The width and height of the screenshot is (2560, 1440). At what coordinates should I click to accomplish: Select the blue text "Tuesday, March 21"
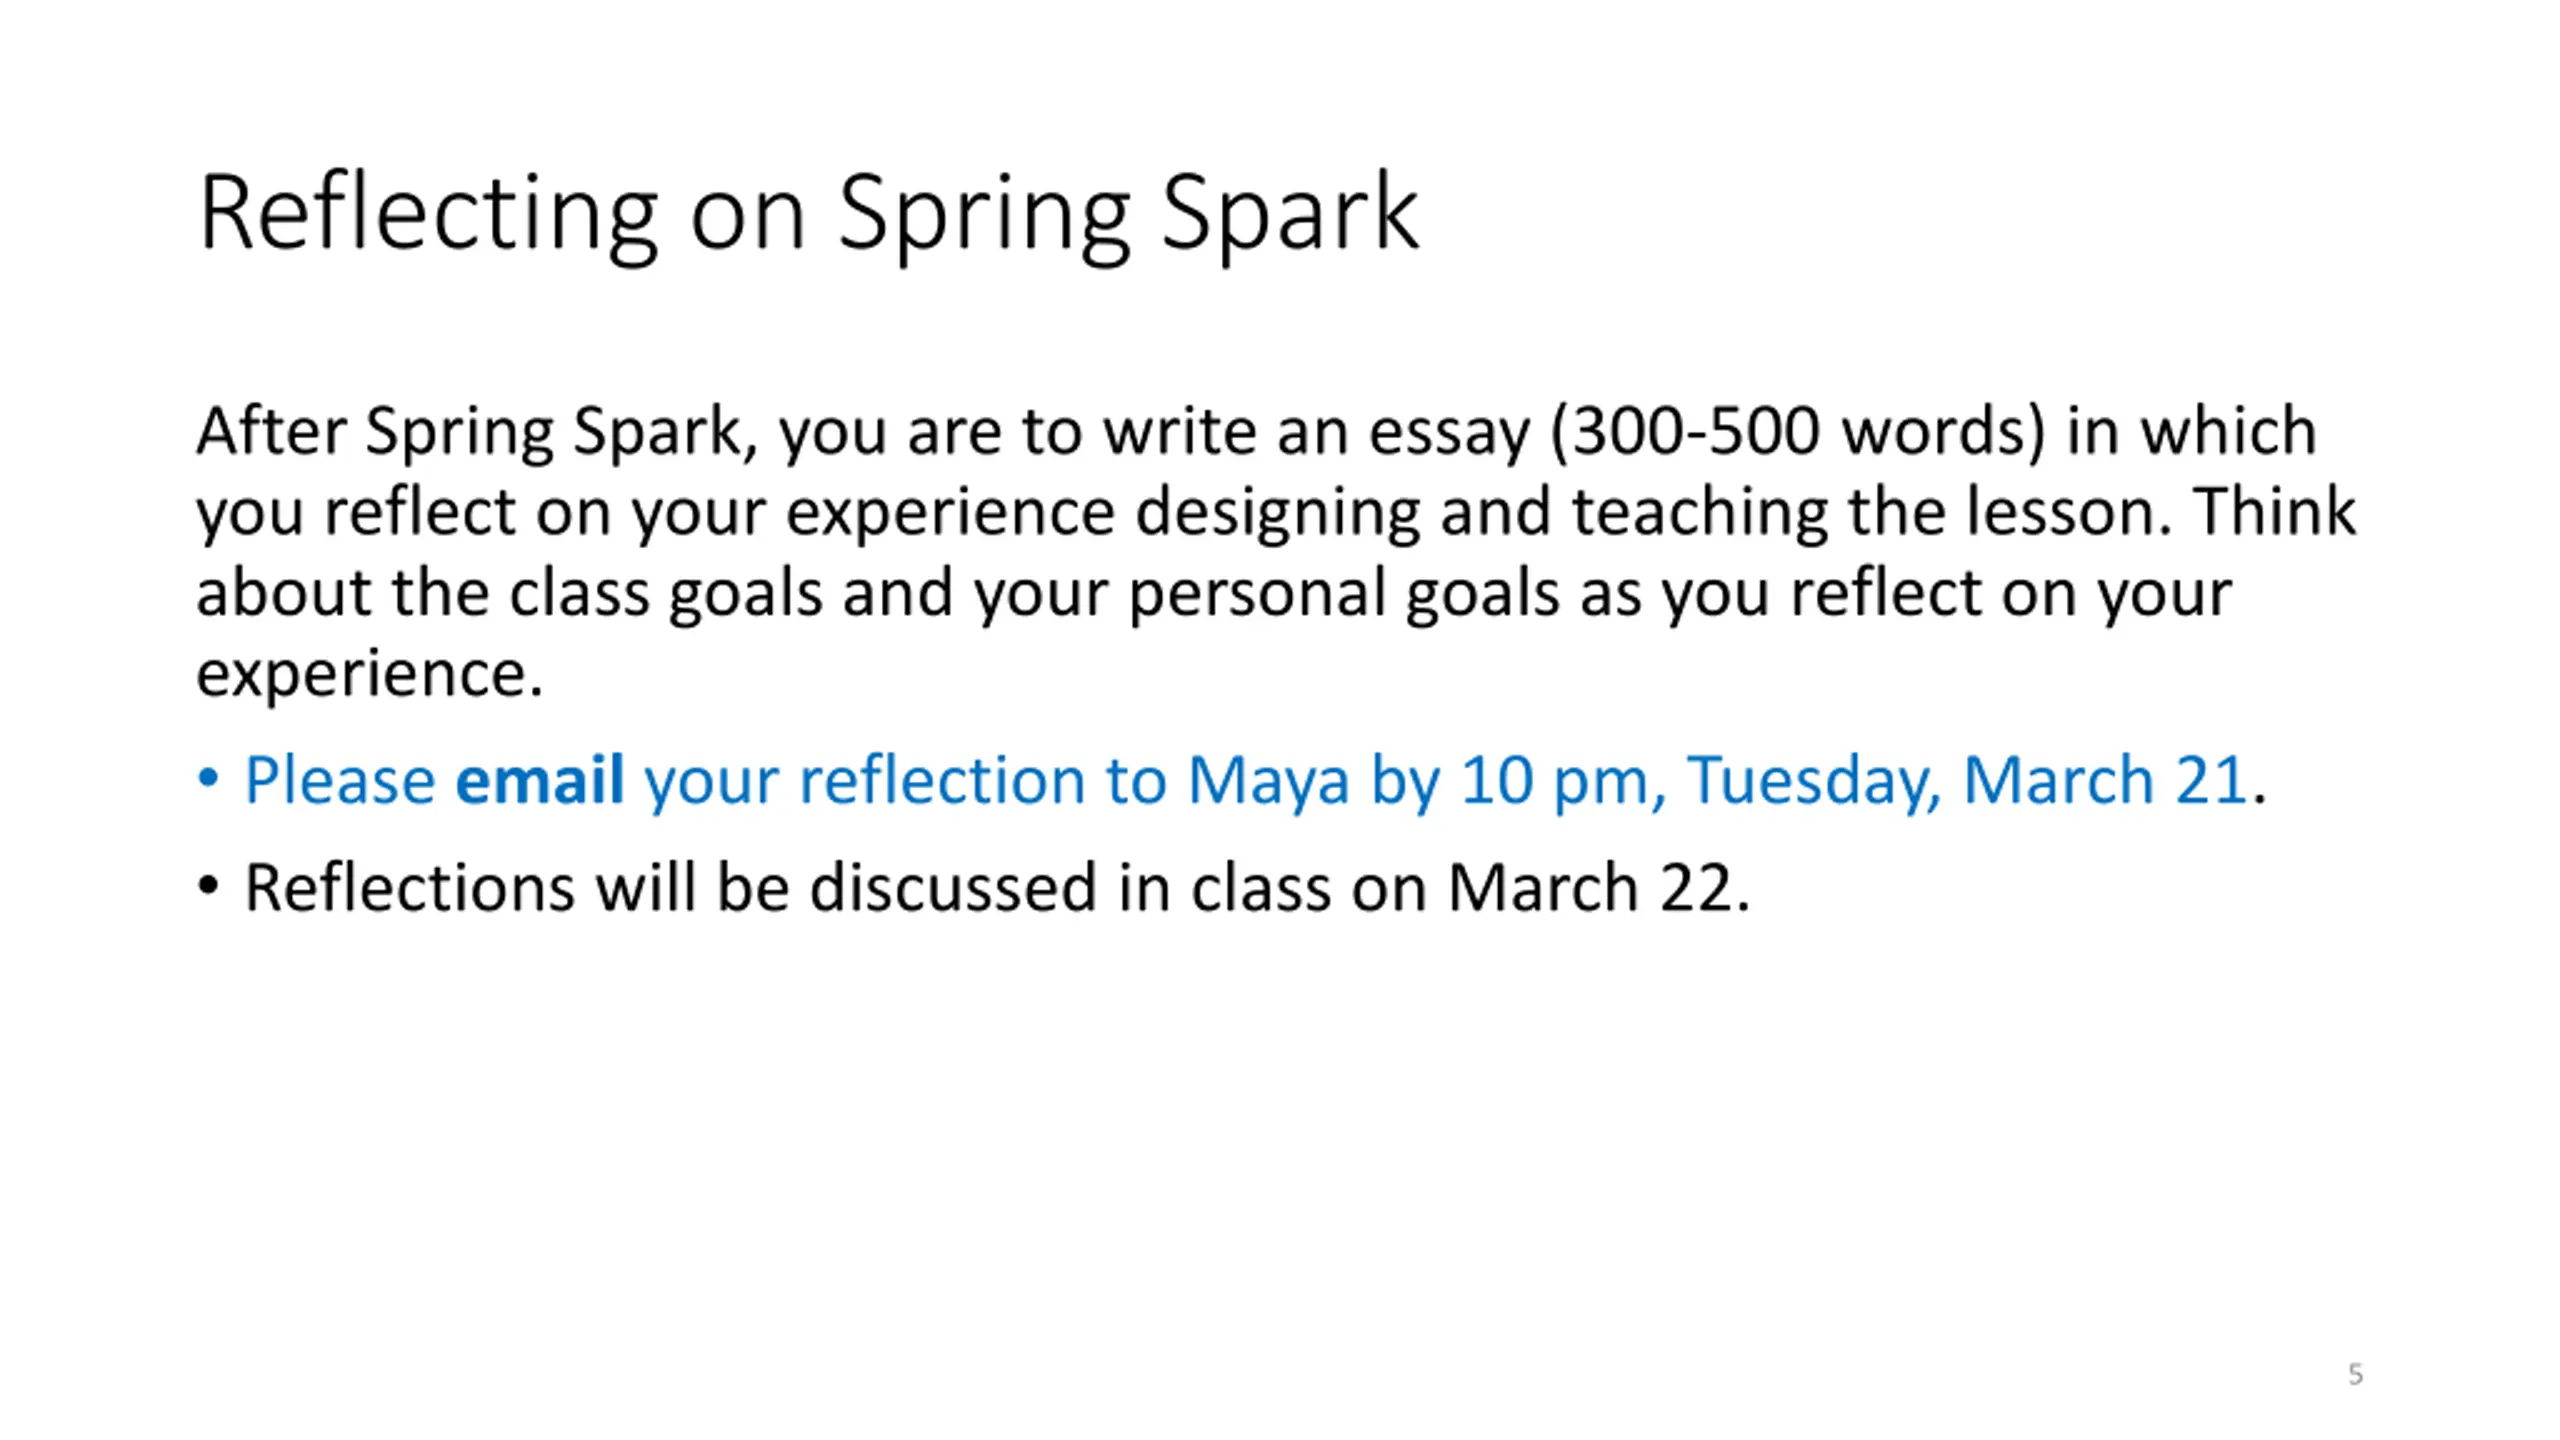coord(1968,779)
